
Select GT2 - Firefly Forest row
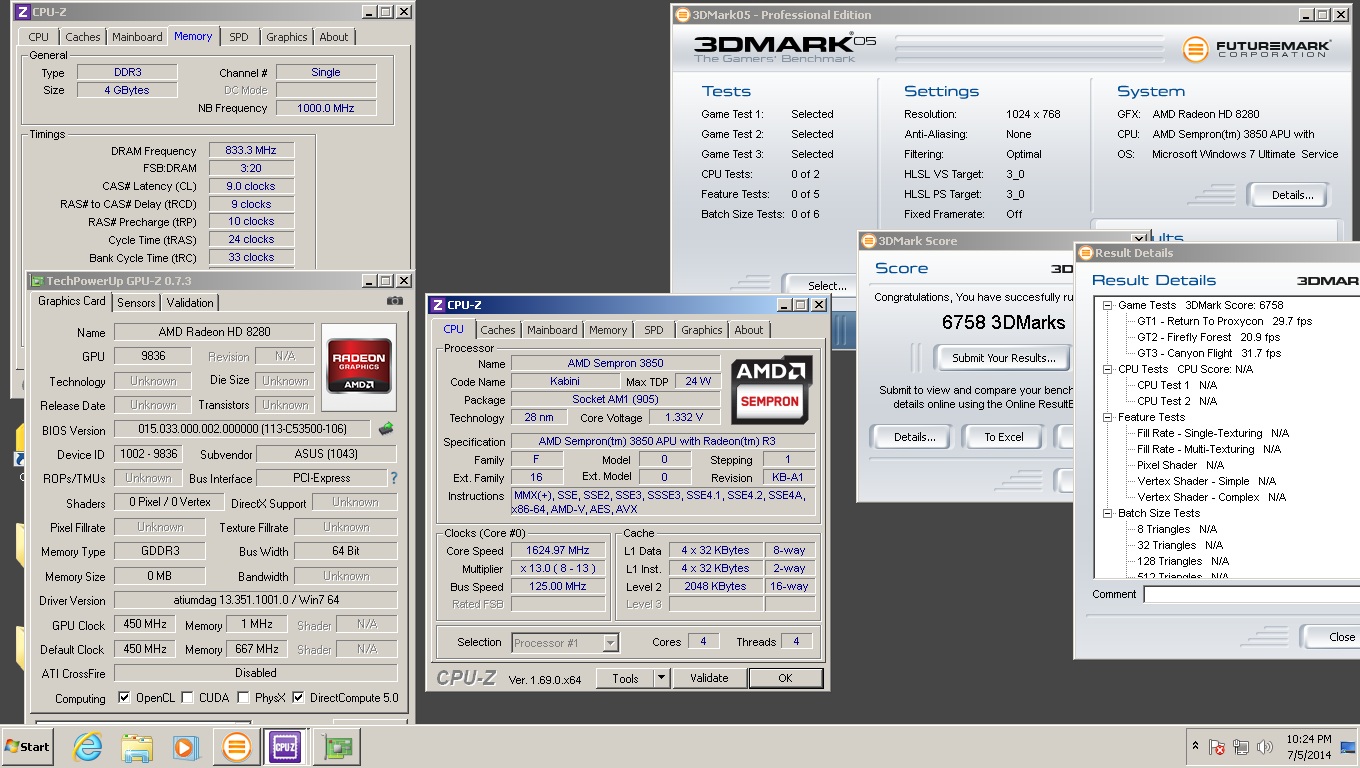pyautogui.click(x=1208, y=337)
